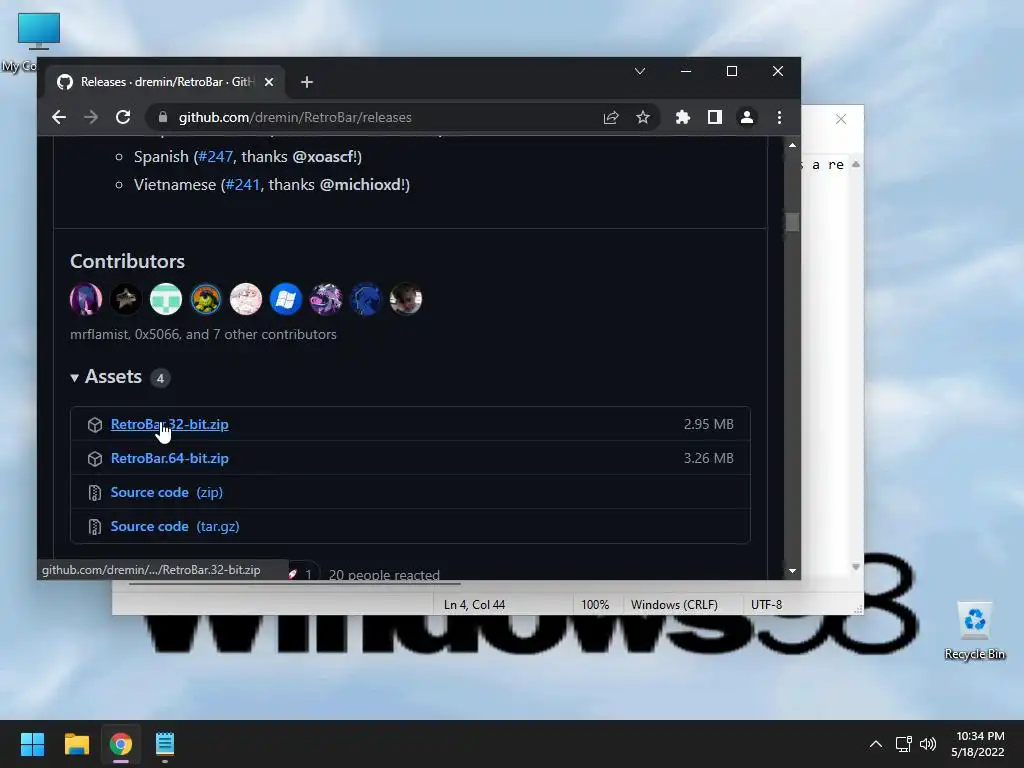Open File Explorer from the taskbar
Image resolution: width=1024 pixels, height=768 pixels.
(77, 744)
